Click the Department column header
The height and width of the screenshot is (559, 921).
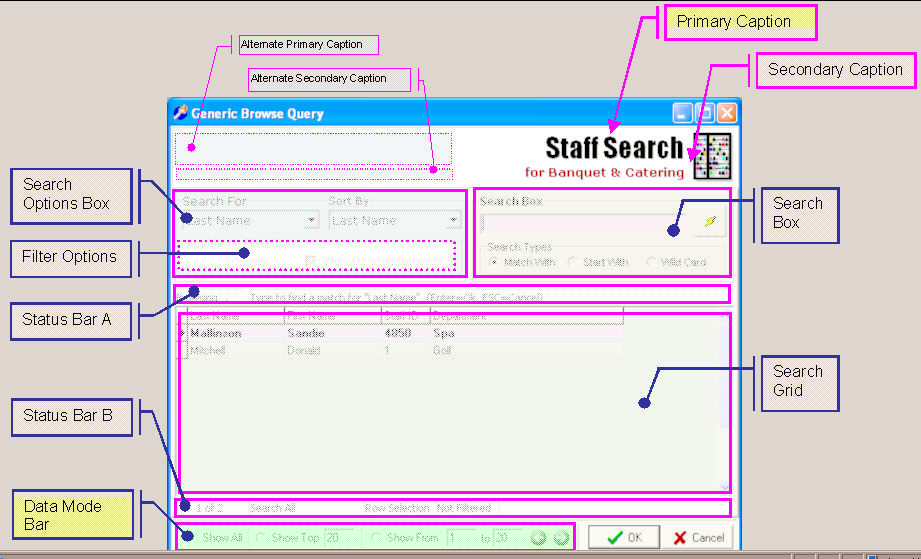(525, 316)
